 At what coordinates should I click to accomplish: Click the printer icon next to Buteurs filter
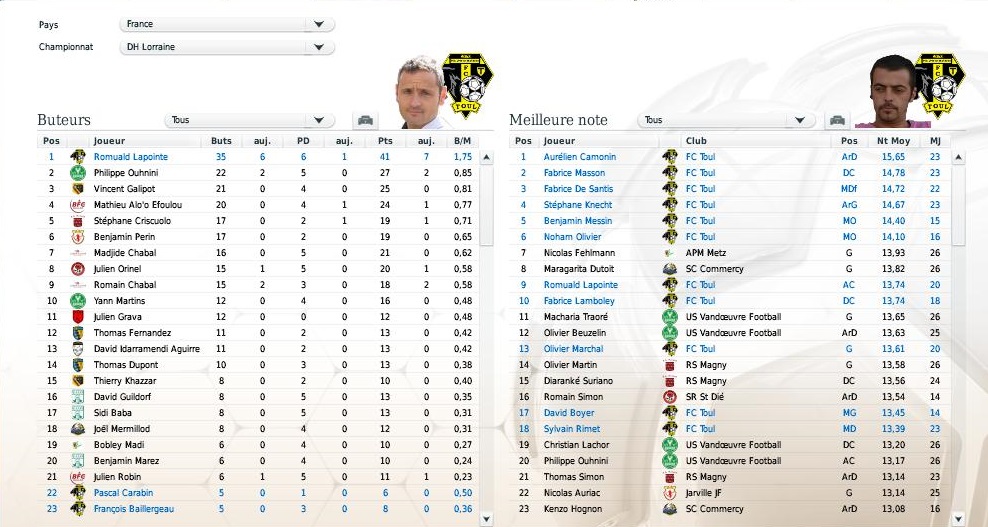365,120
